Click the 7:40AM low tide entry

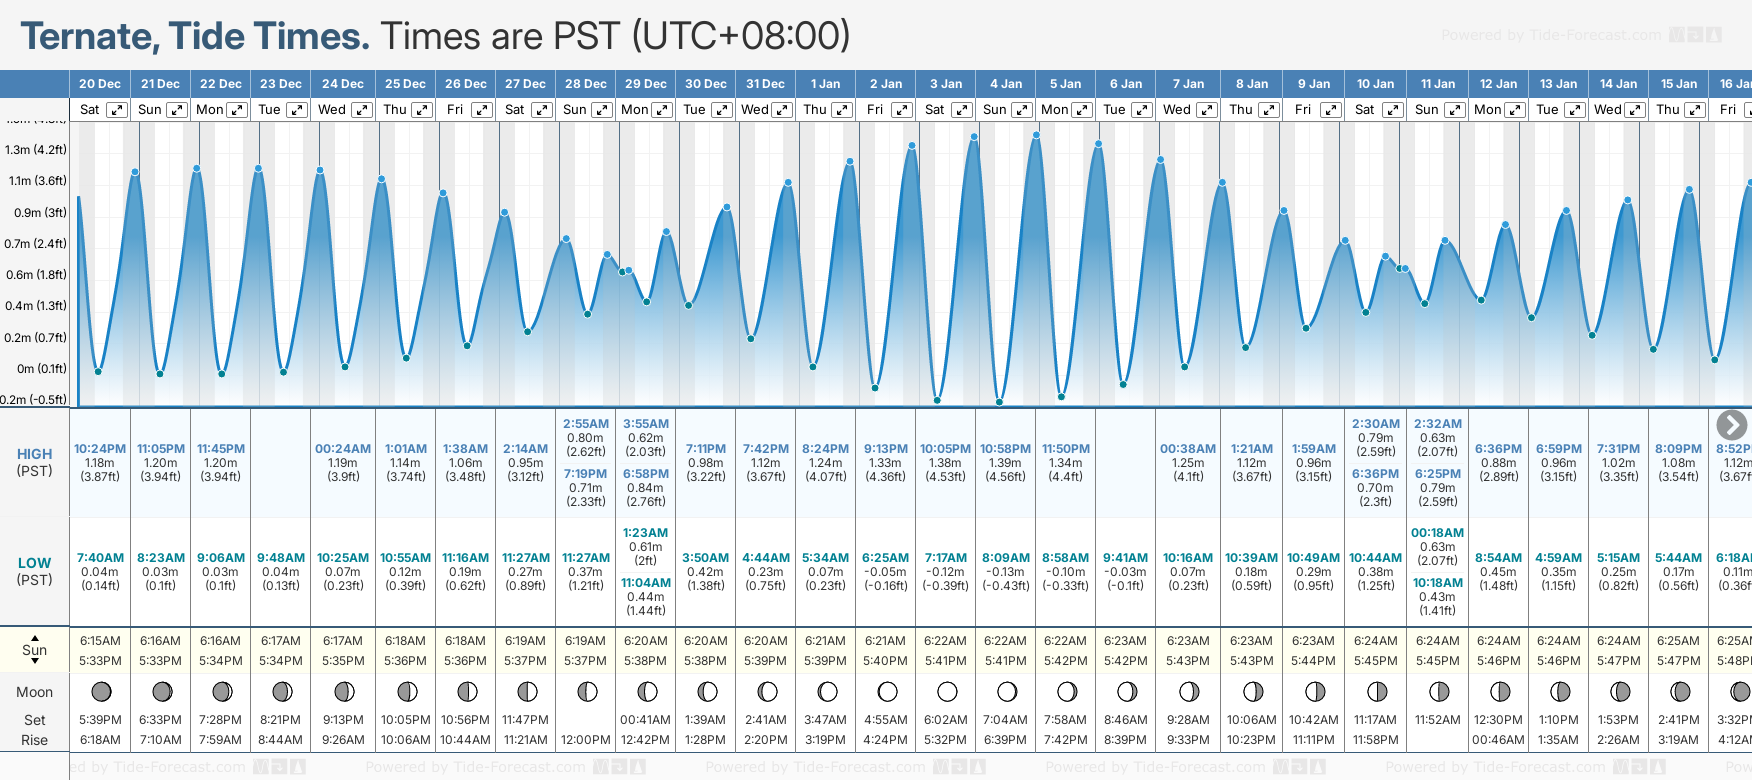[x=100, y=558]
